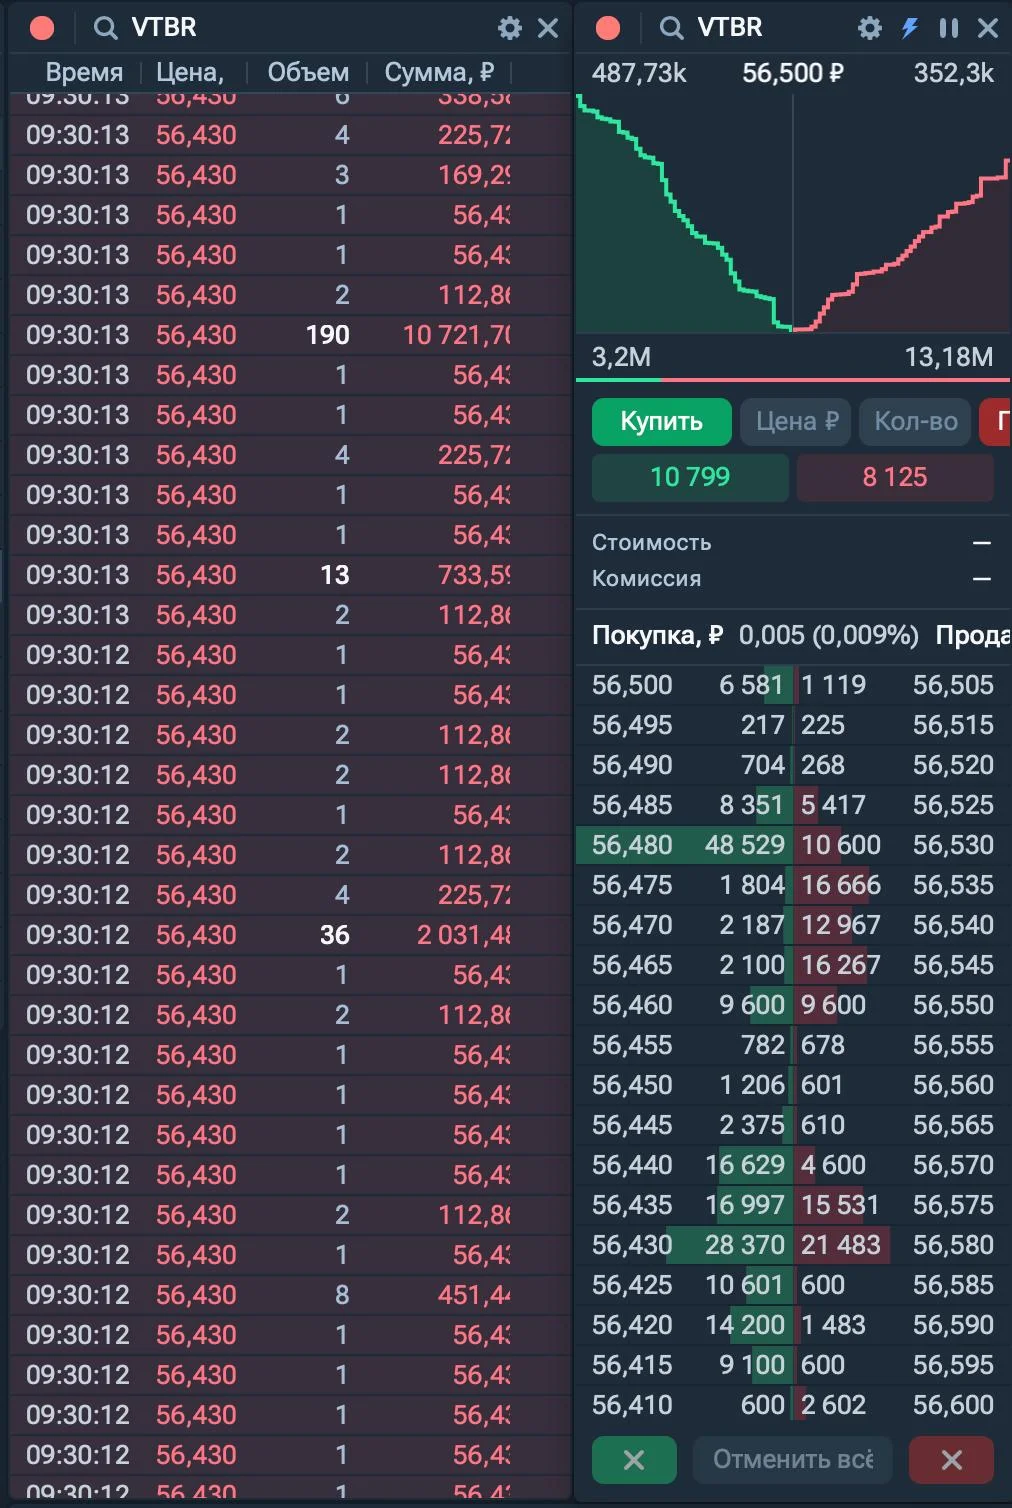
Task: Select buy quantity 10 799
Action: pyautogui.click(x=690, y=477)
